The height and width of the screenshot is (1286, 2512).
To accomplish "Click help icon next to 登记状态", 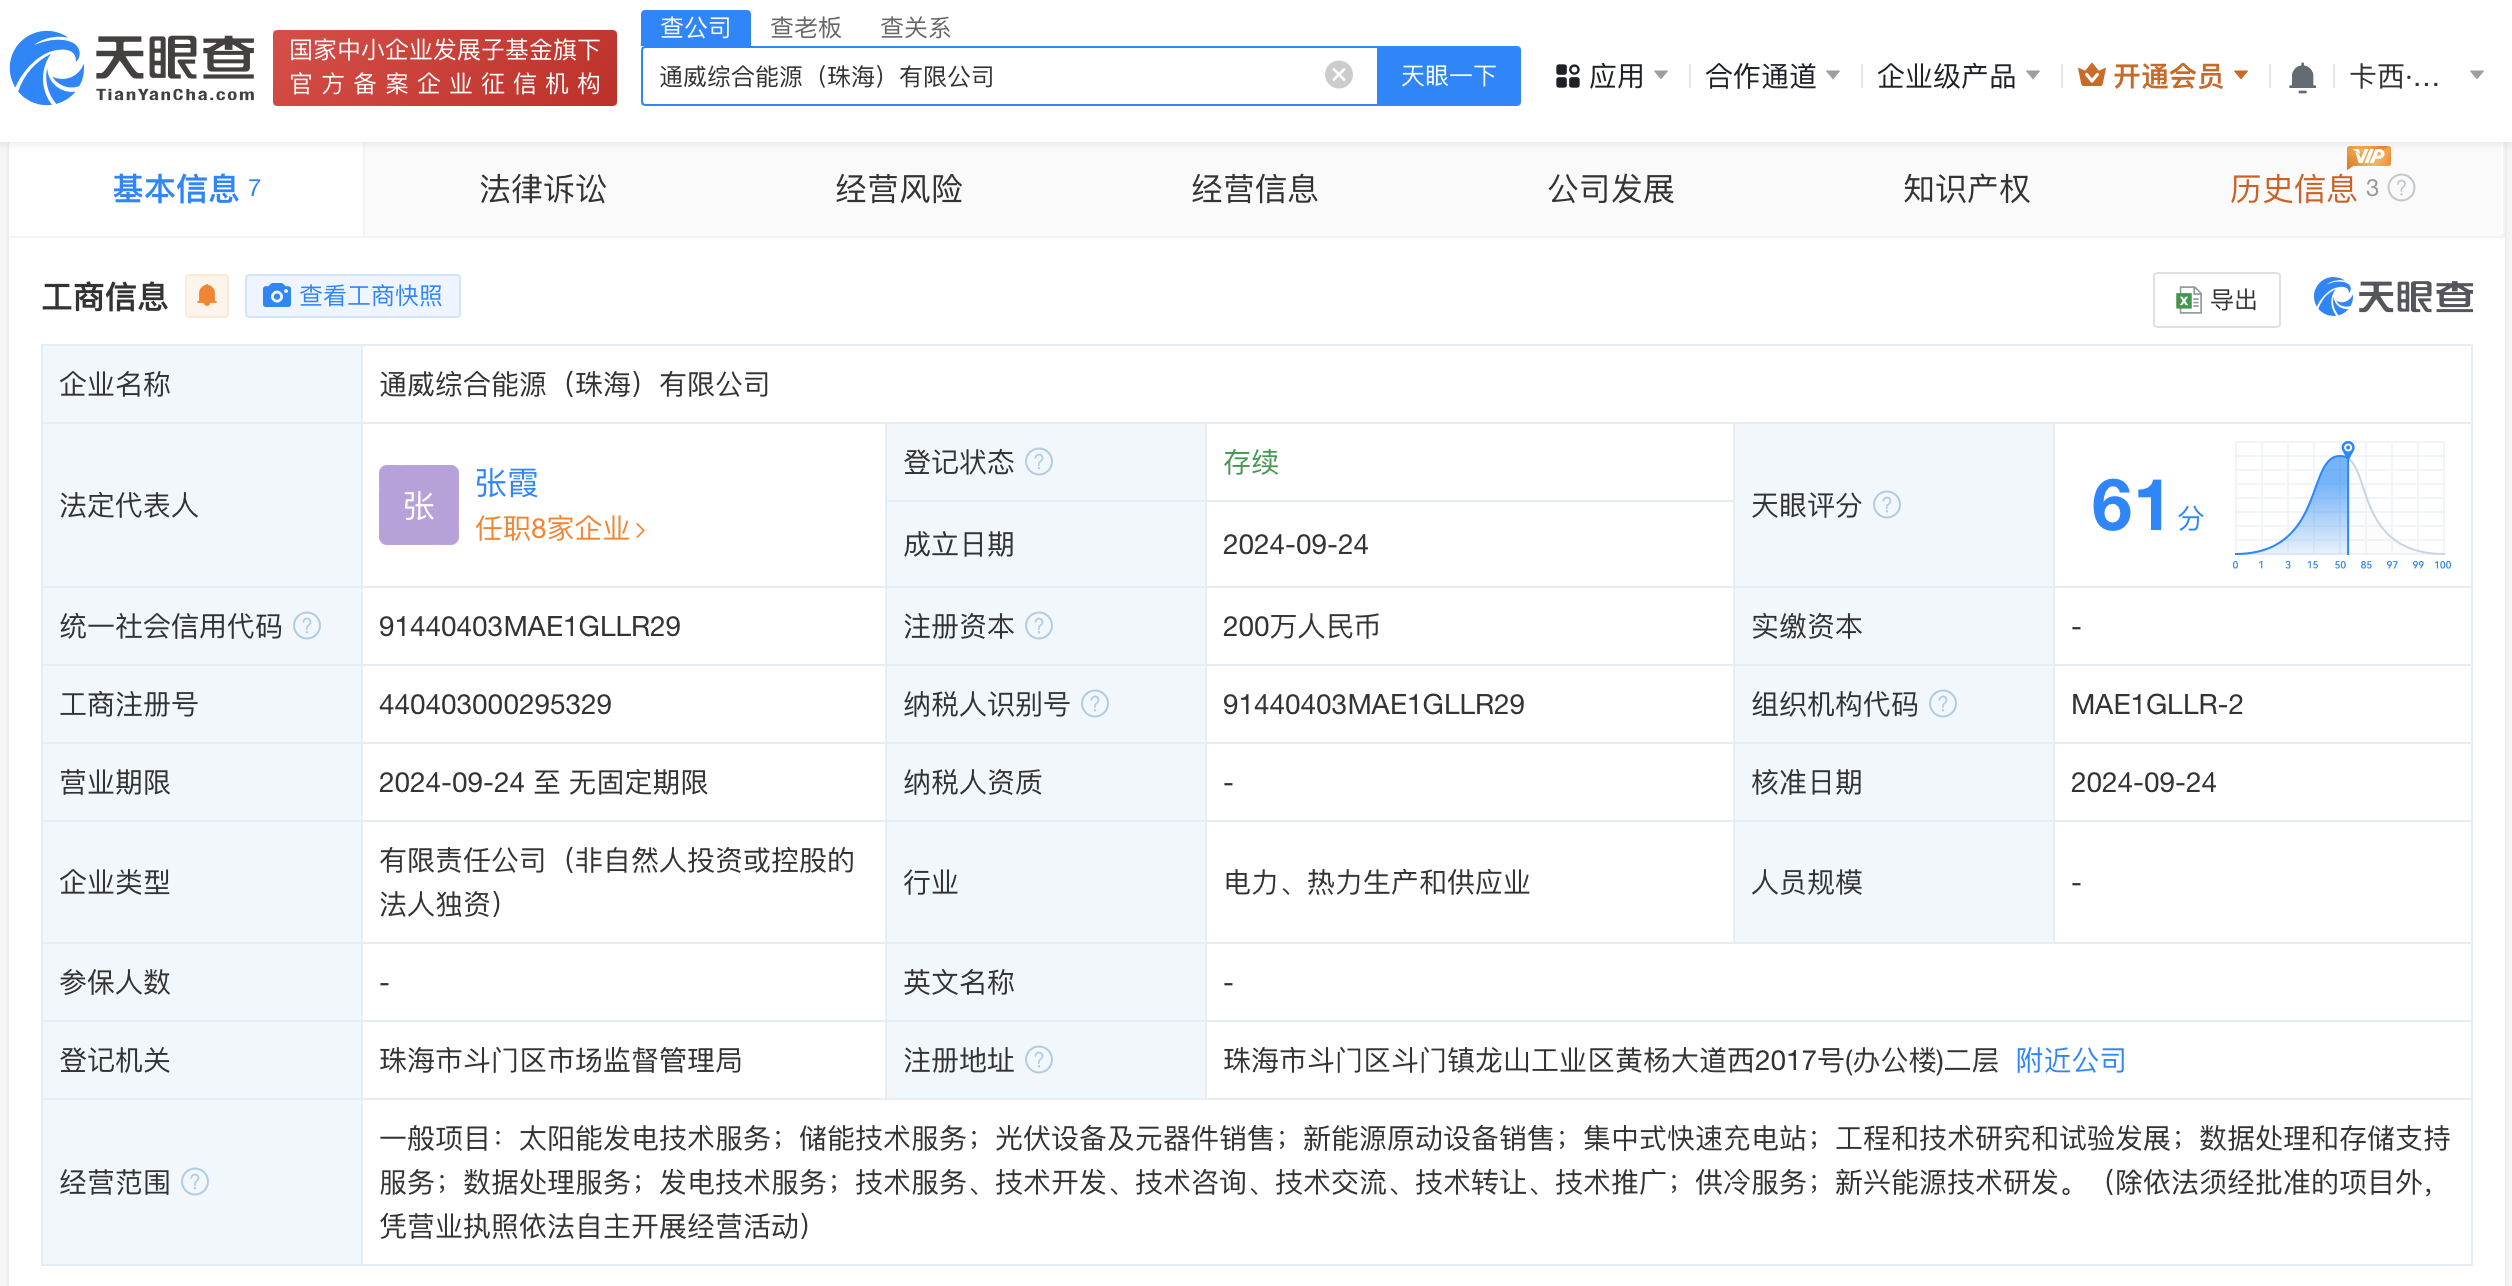I will [x=1039, y=462].
